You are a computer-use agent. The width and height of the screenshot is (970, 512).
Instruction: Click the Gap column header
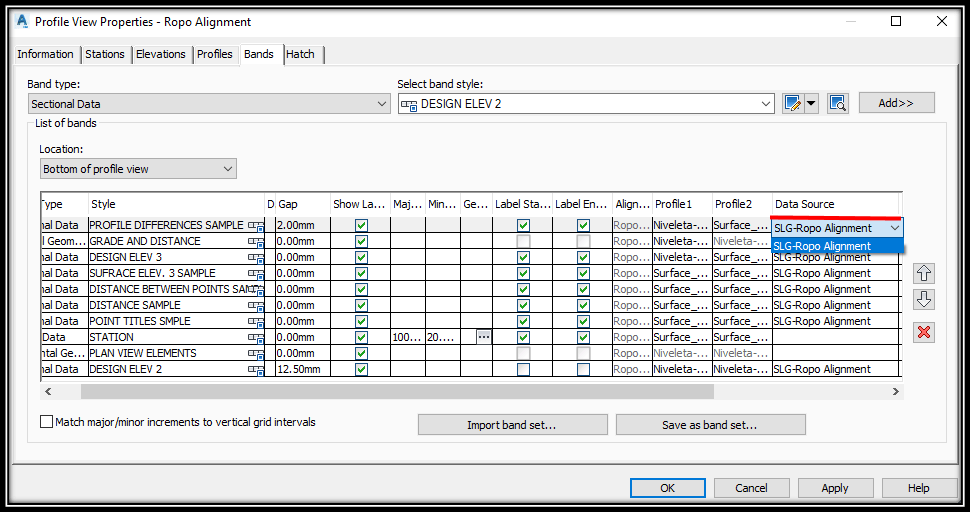tap(302, 204)
